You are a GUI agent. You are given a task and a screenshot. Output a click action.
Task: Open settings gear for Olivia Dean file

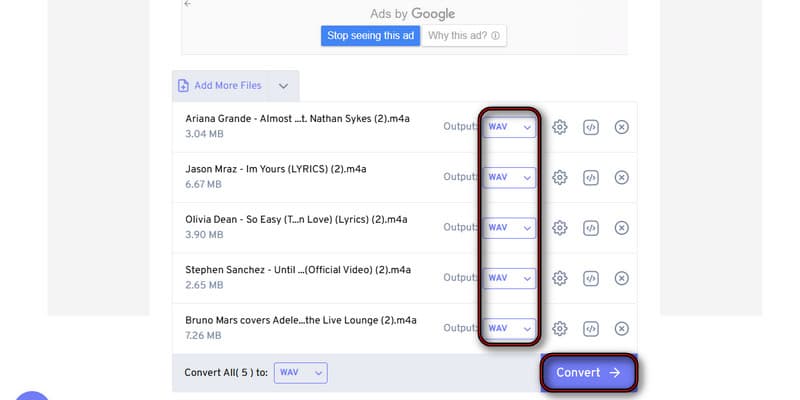coord(560,228)
